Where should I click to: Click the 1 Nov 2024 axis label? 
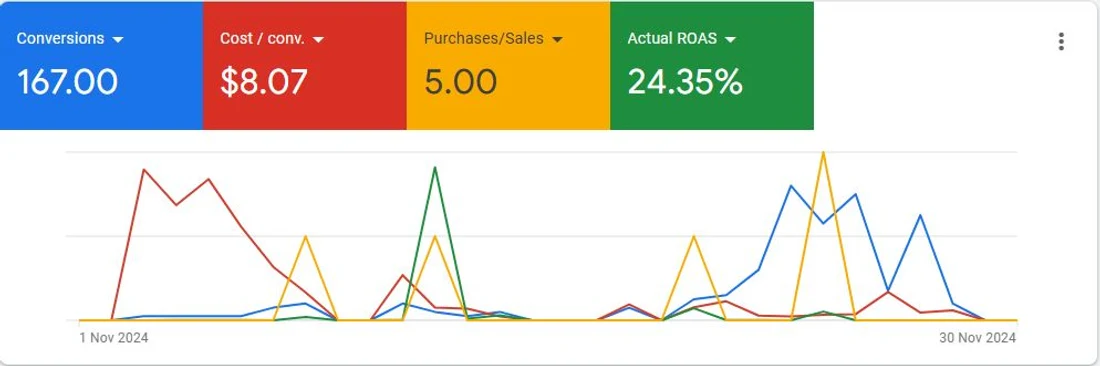coord(114,338)
